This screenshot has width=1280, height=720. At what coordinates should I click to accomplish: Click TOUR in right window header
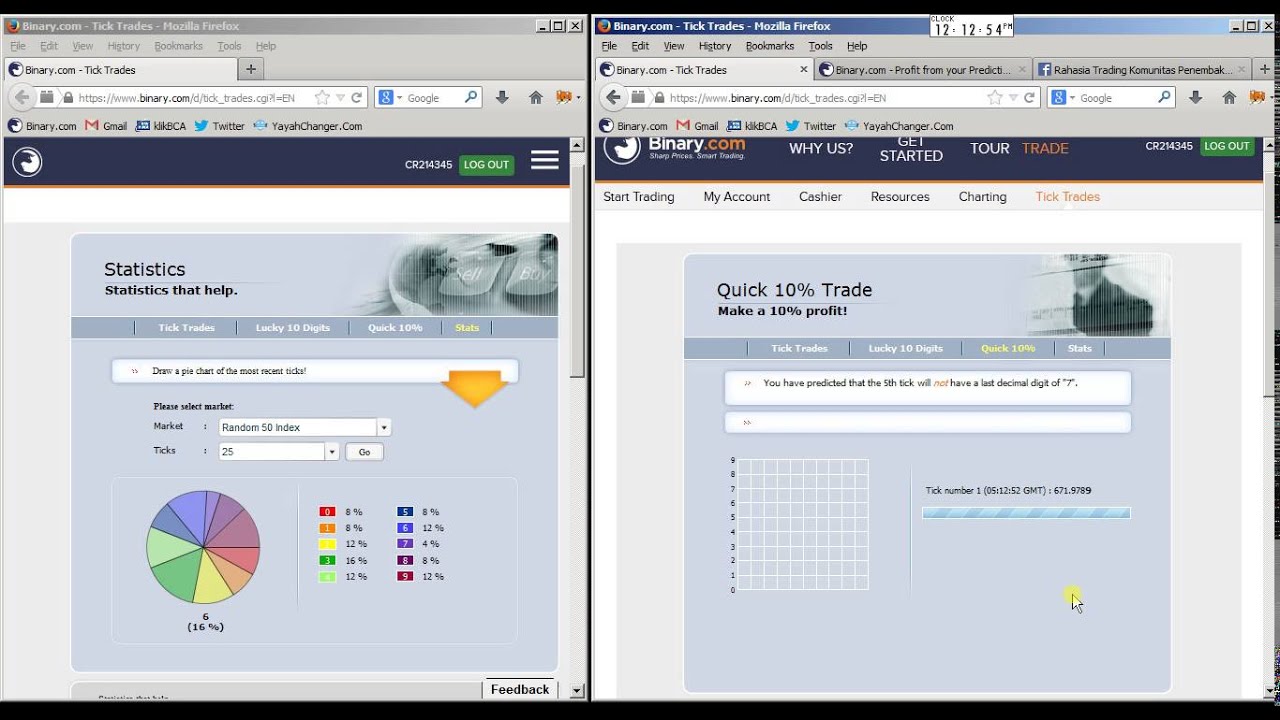(990, 148)
